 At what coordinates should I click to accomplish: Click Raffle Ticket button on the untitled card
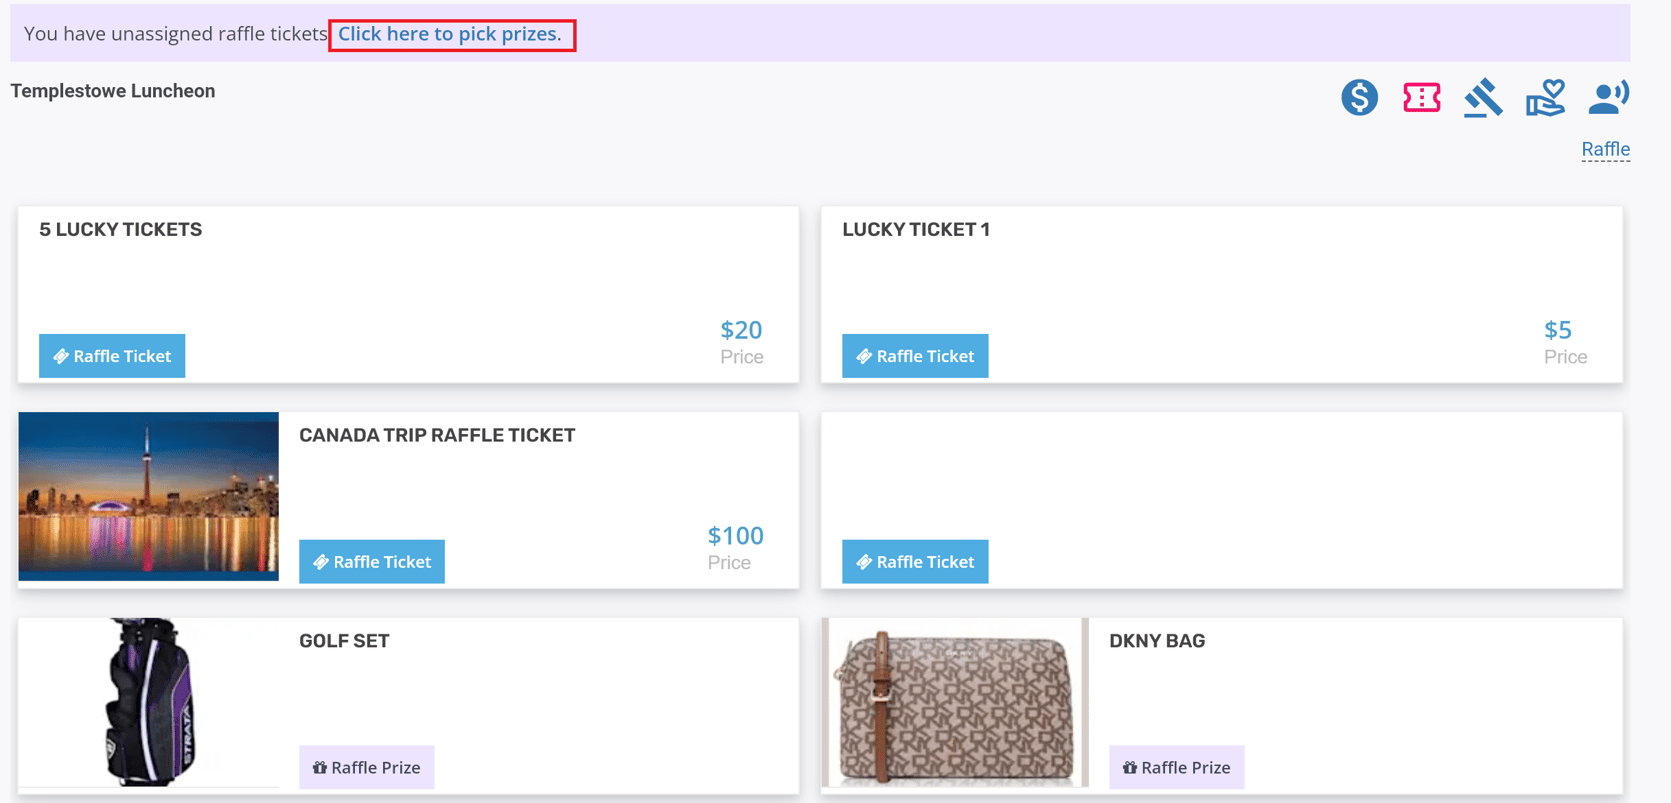915,562
